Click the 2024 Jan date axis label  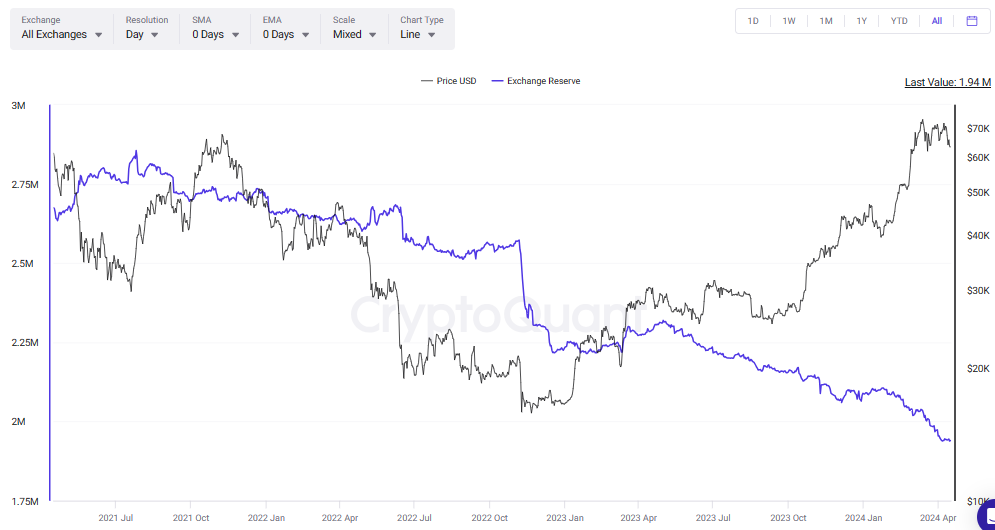862,518
